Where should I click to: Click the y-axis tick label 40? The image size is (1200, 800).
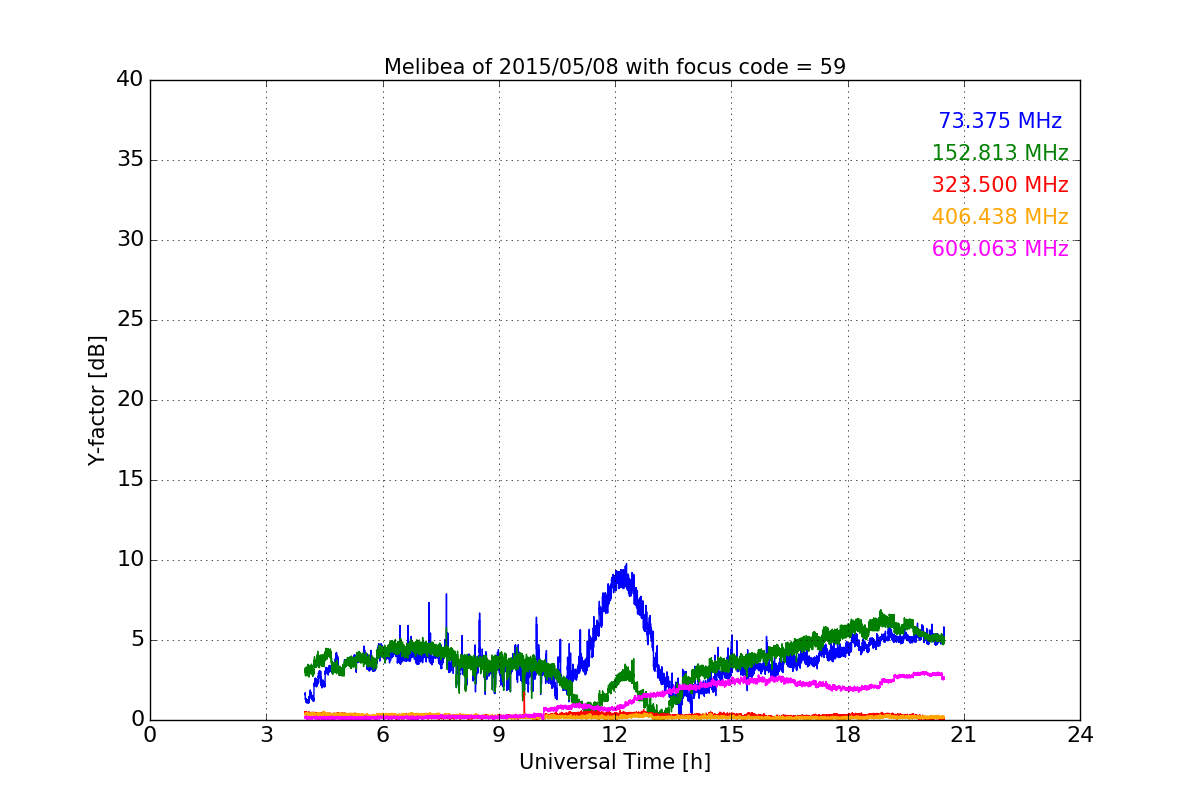click(x=130, y=80)
